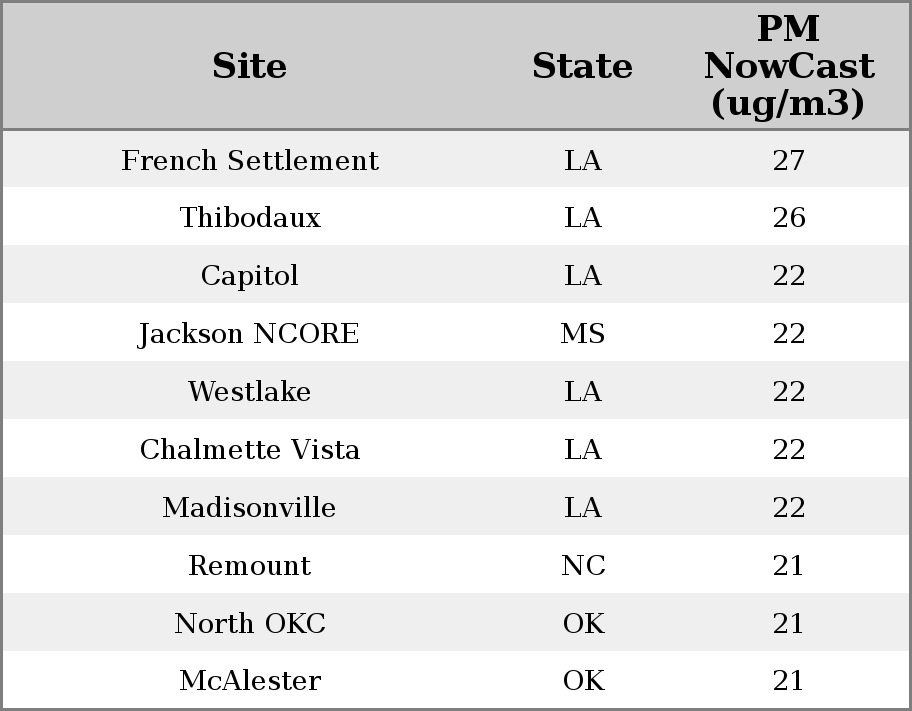
Task: Click the PM NowCast column header
Action: click(789, 66)
